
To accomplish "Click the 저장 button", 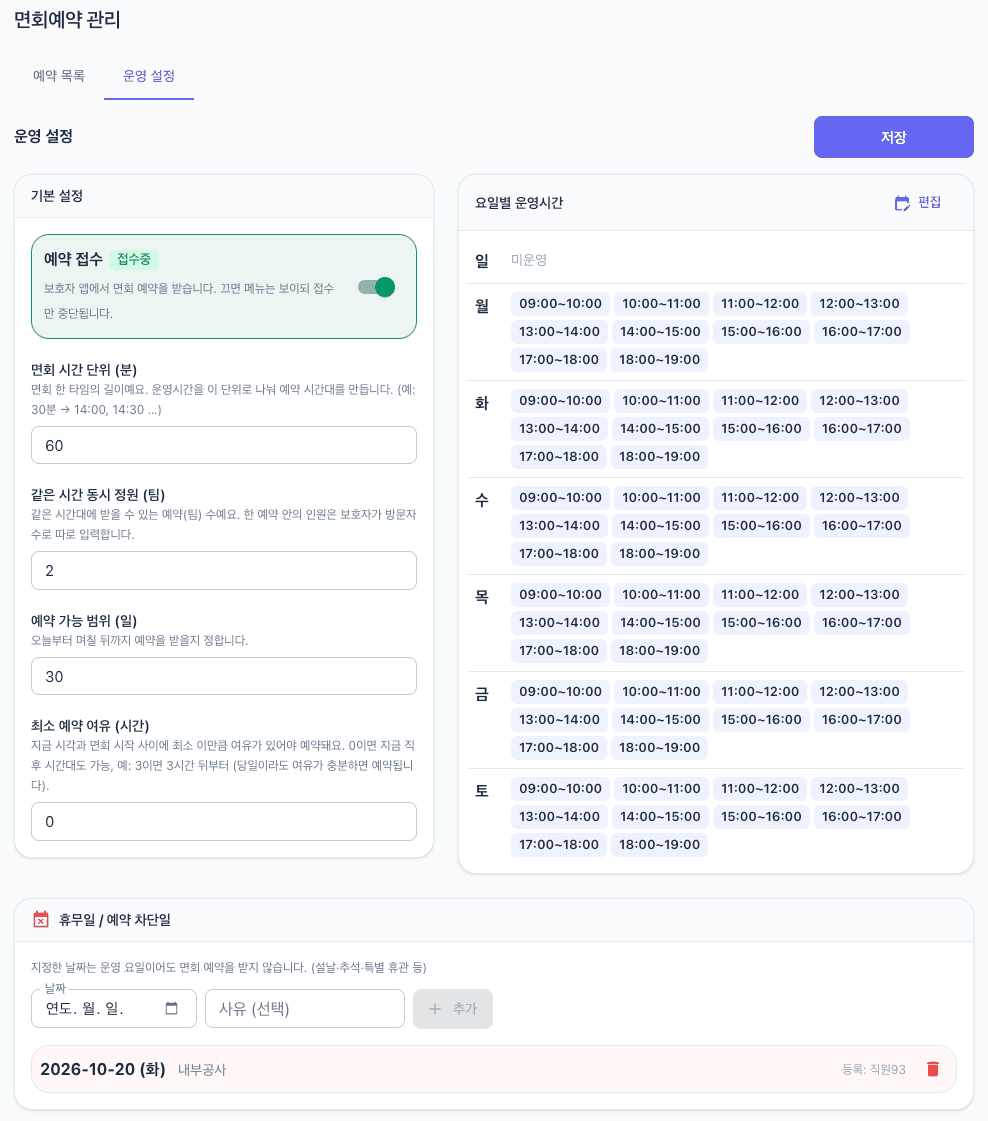I will point(894,137).
